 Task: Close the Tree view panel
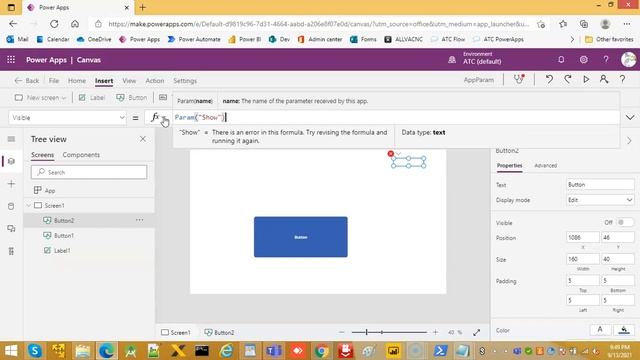(x=142, y=139)
